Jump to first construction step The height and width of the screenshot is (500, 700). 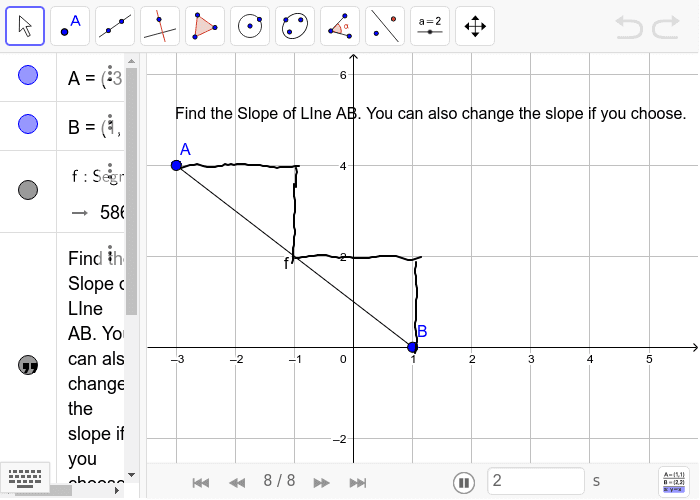pos(200,483)
